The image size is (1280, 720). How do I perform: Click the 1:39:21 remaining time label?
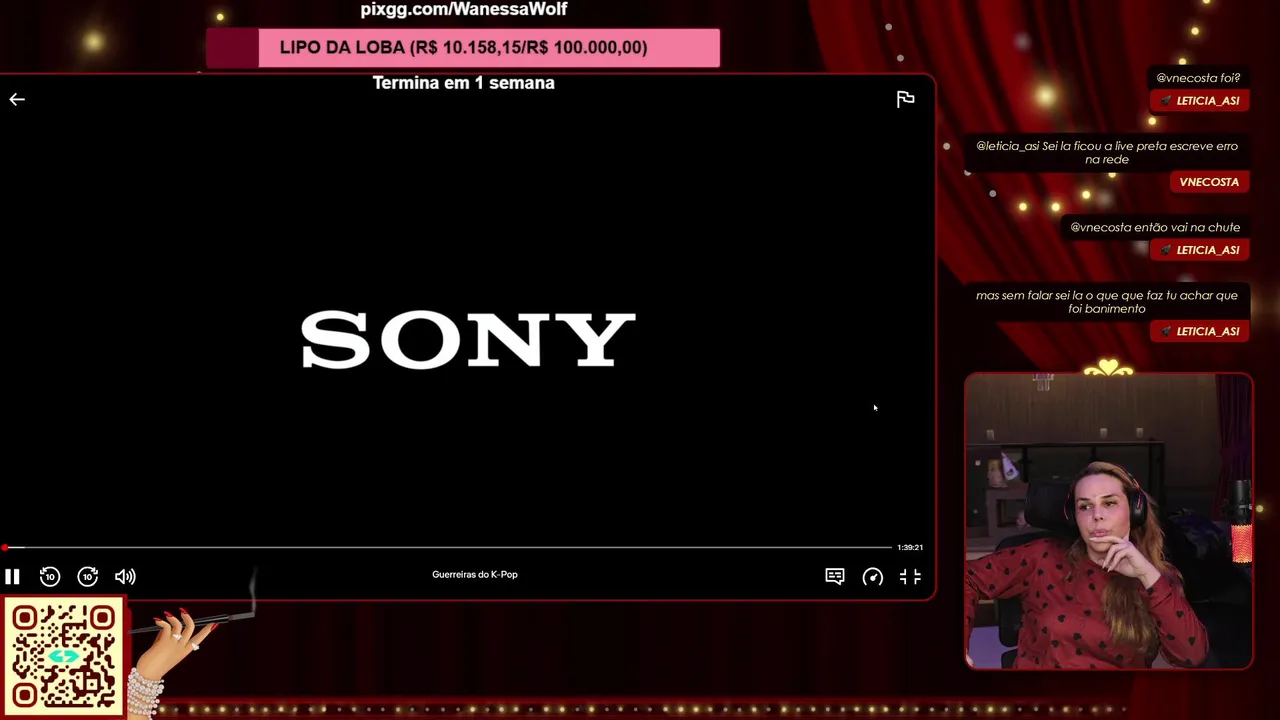click(910, 547)
